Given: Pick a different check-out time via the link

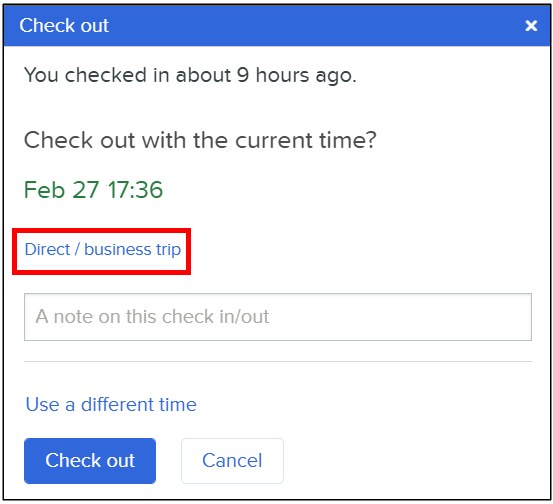Looking at the screenshot, I should click(111, 404).
